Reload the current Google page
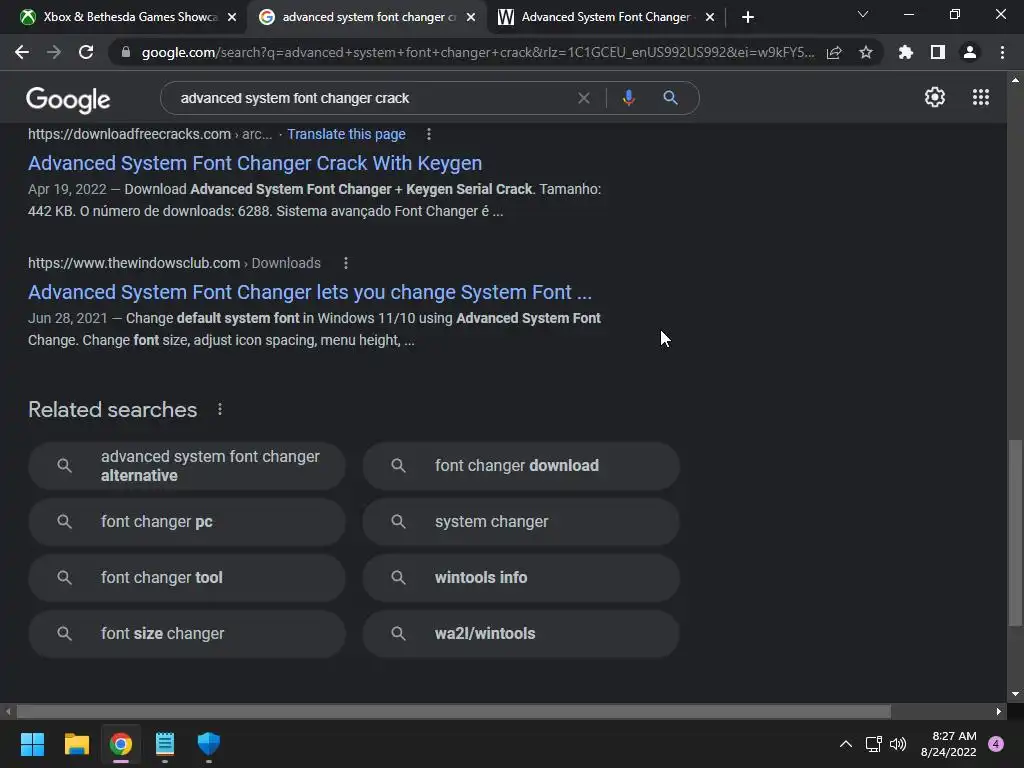Screen dimensions: 1024x768 [x=86, y=52]
